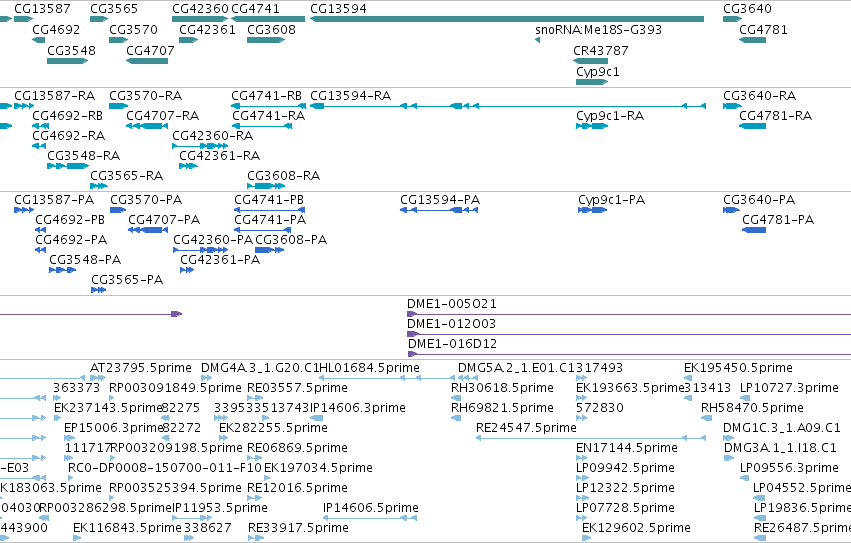851x543 pixels.
Task: Click the CG13587 gene label
Action: coord(42,9)
